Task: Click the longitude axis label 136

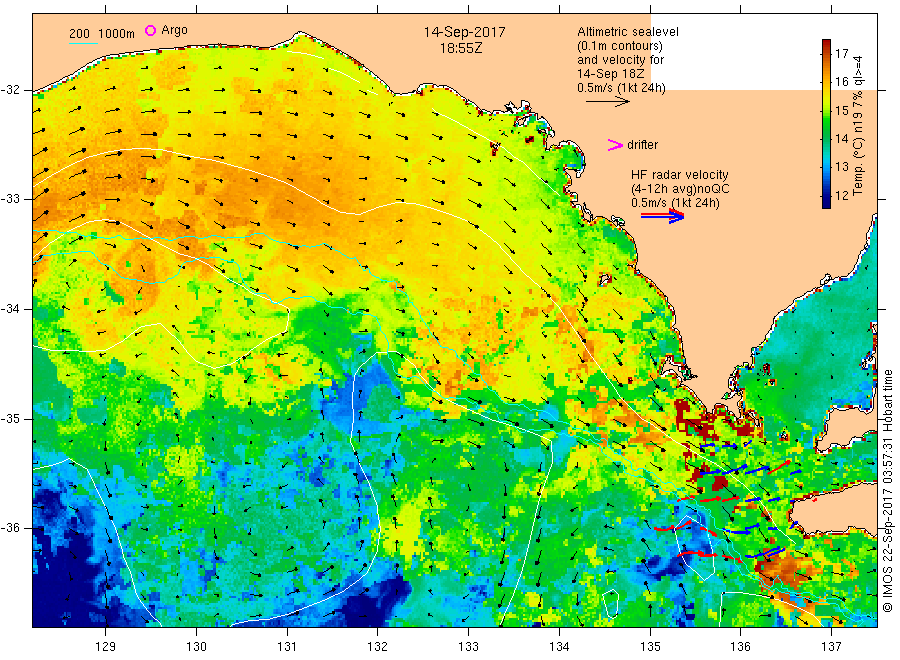Action: click(740, 647)
